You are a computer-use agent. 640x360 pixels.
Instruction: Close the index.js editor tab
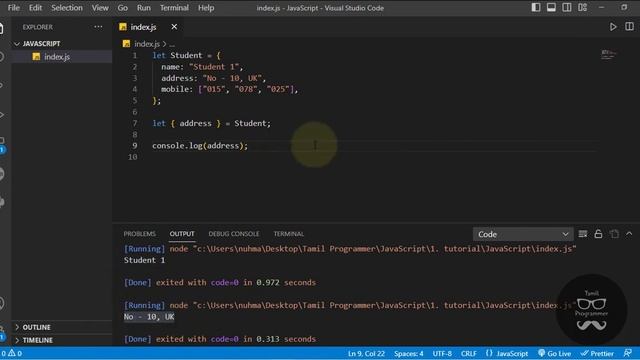[x=174, y=27]
